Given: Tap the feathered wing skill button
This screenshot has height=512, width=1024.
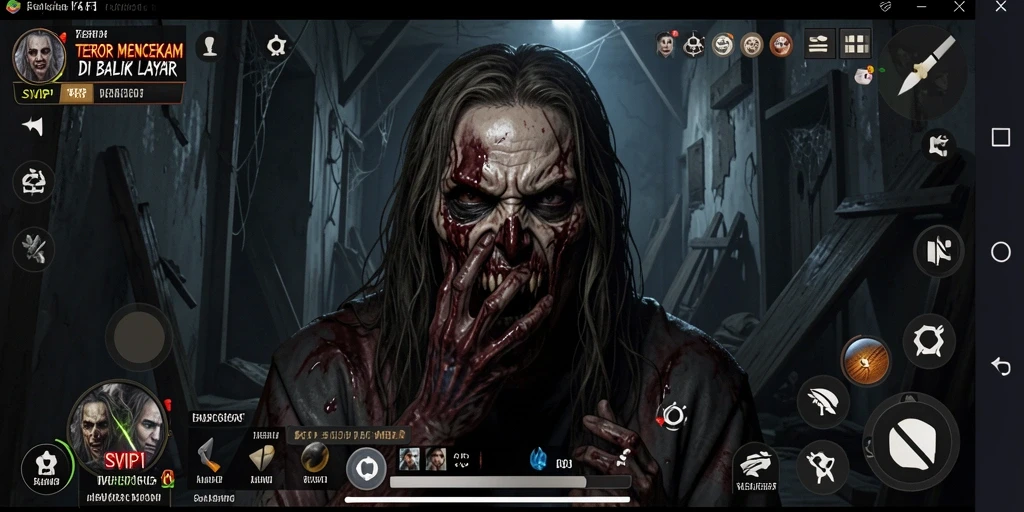Looking at the screenshot, I should point(823,402).
